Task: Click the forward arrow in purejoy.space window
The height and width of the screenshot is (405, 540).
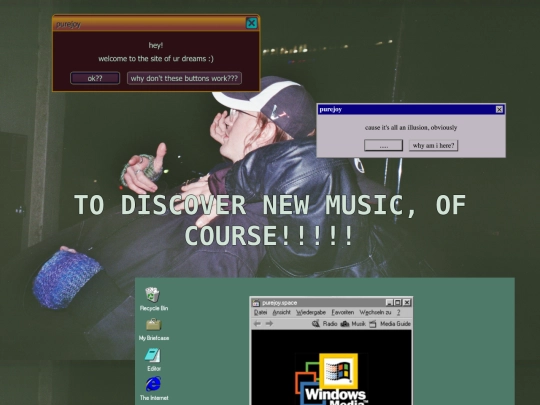Action: click(x=269, y=323)
